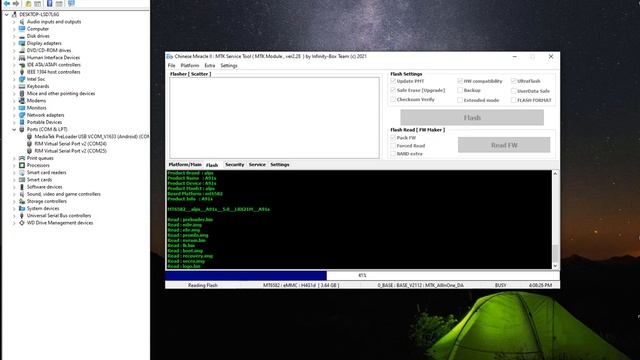Enable the Backup checkbox
This screenshot has height=360, width=640.
click(460, 90)
